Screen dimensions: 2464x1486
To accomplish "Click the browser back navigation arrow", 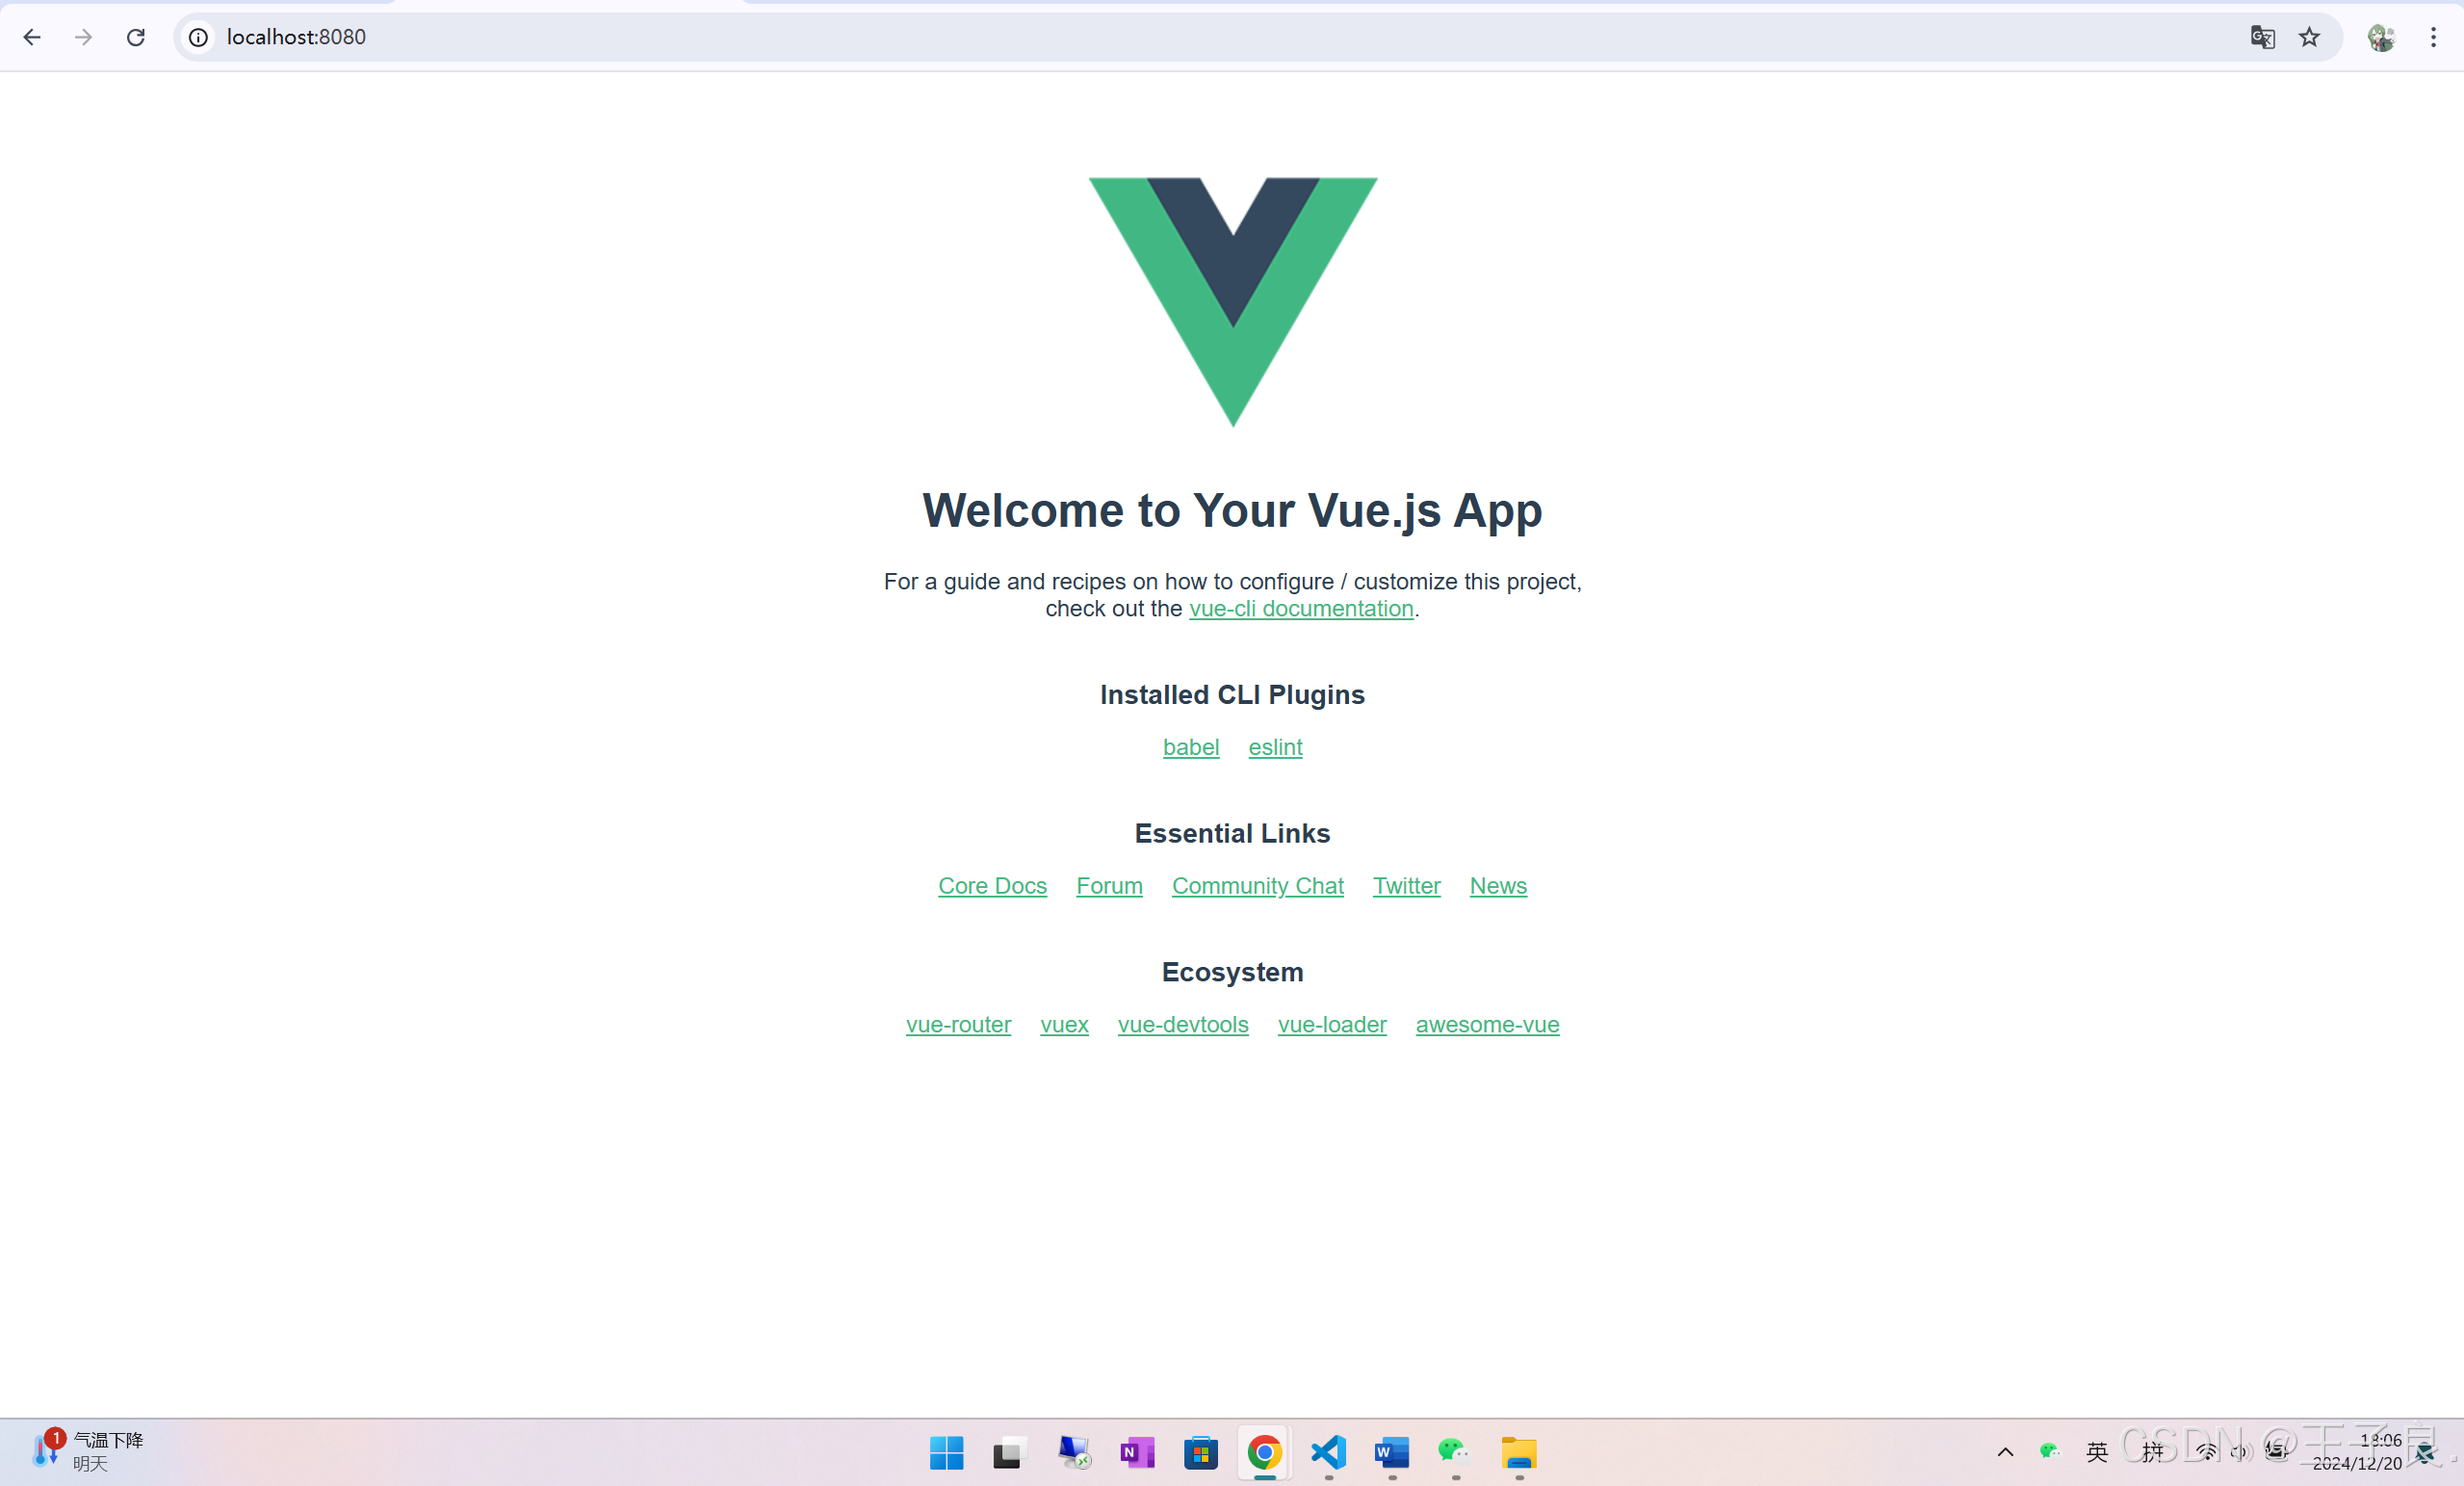I will pyautogui.click(x=32, y=37).
